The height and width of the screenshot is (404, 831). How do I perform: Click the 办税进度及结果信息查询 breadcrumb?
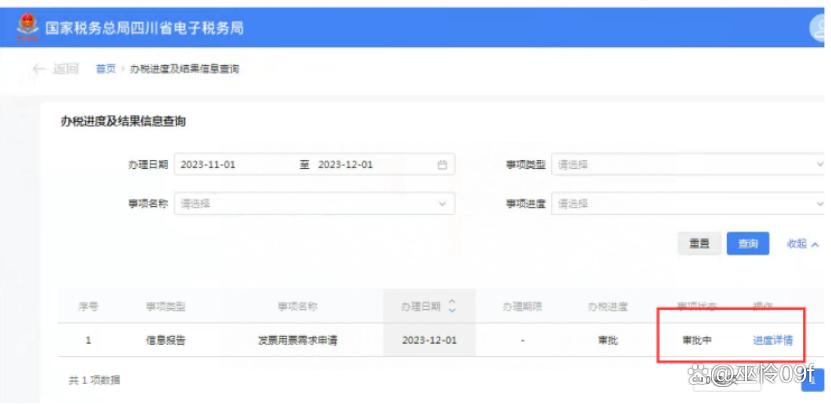pos(184,69)
